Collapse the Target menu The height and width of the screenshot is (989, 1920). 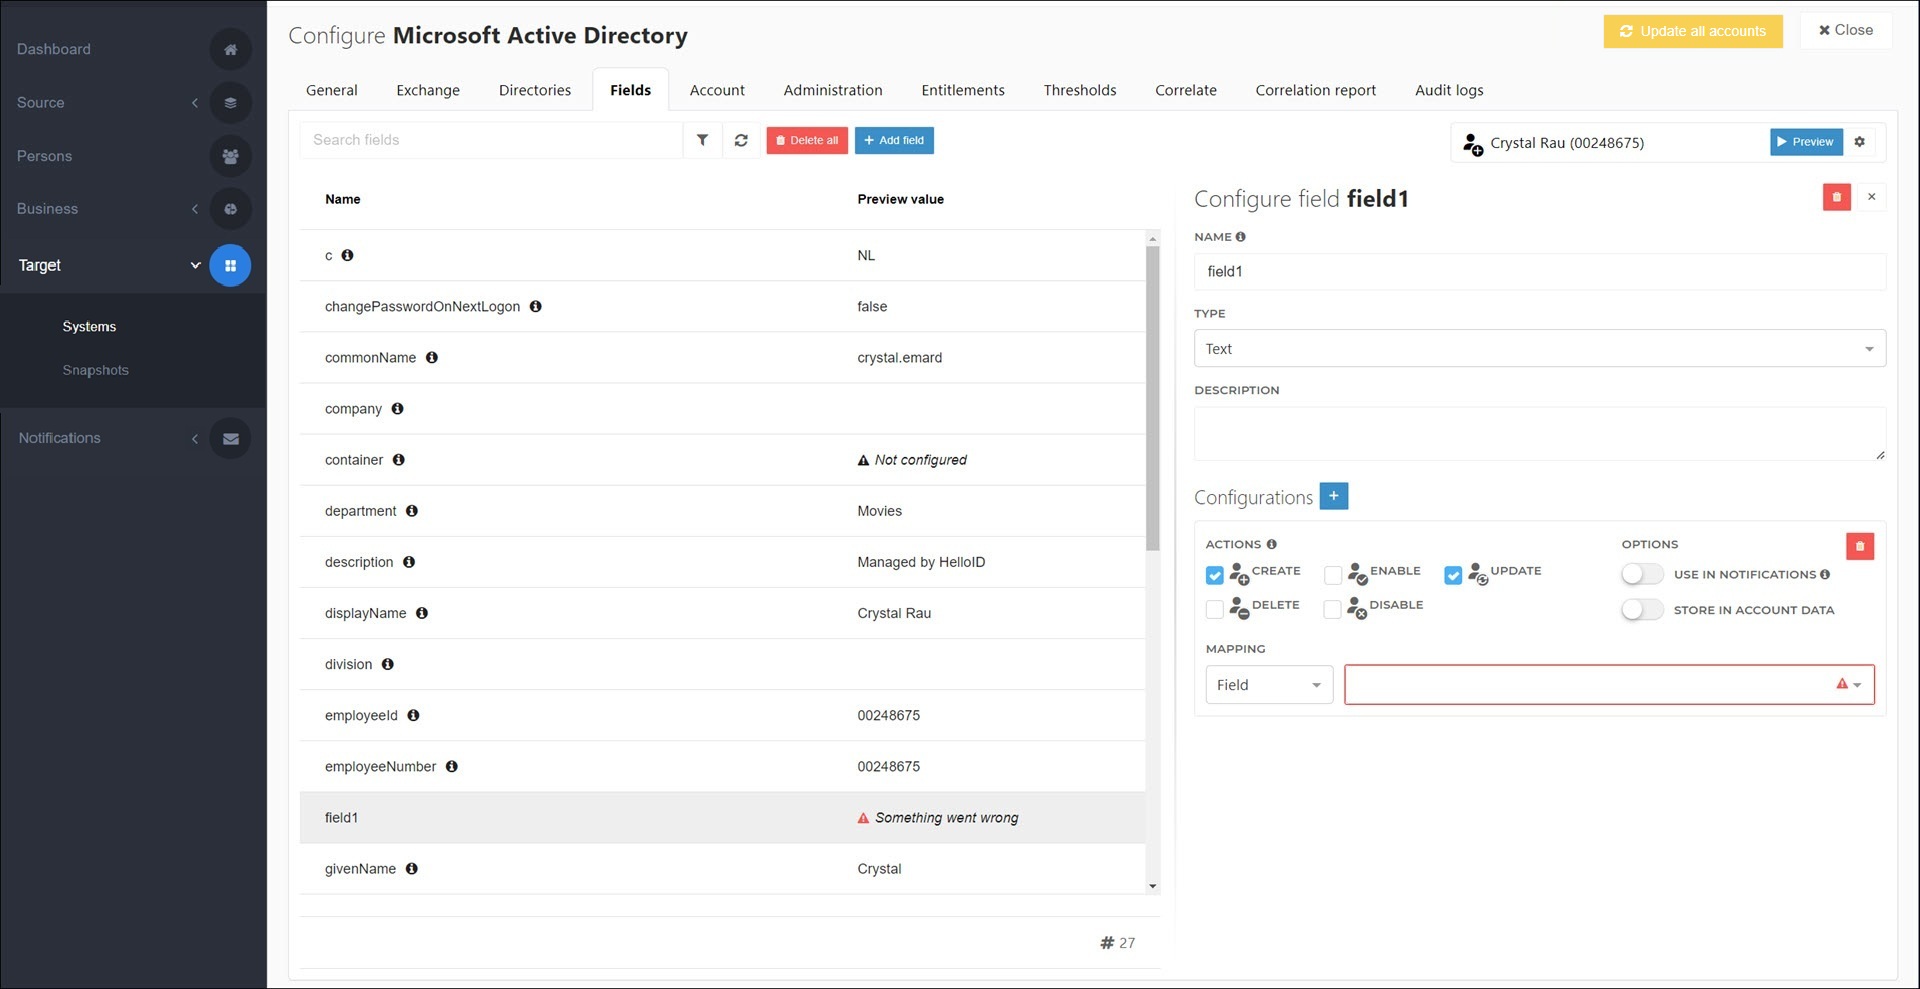pyautogui.click(x=195, y=265)
